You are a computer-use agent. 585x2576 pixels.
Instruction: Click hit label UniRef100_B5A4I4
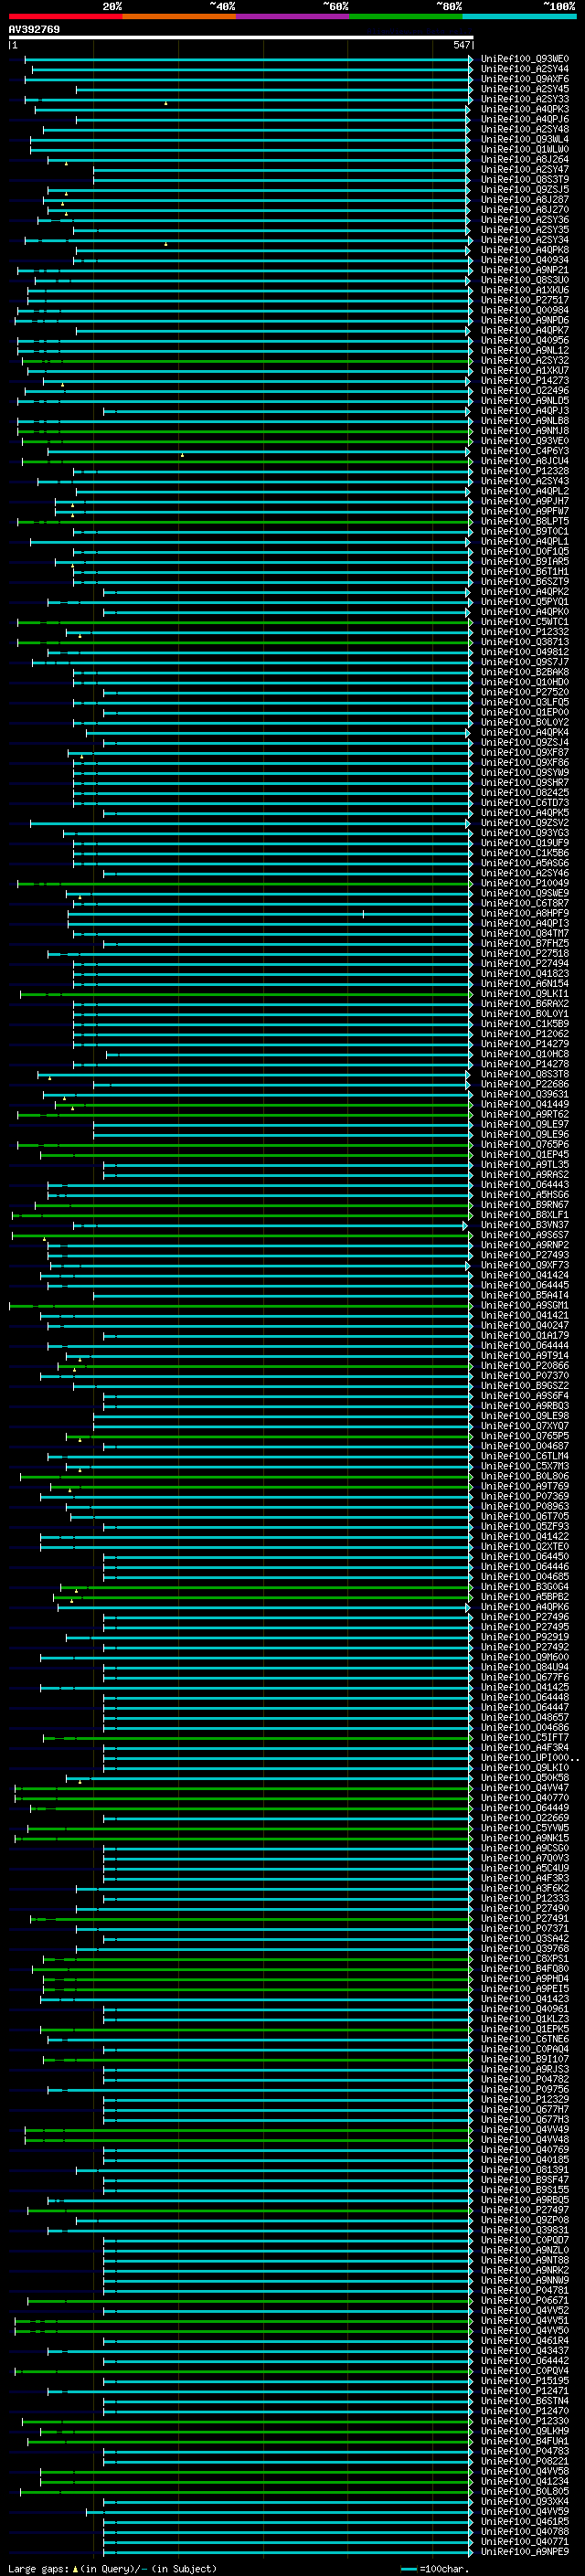pos(524,1296)
